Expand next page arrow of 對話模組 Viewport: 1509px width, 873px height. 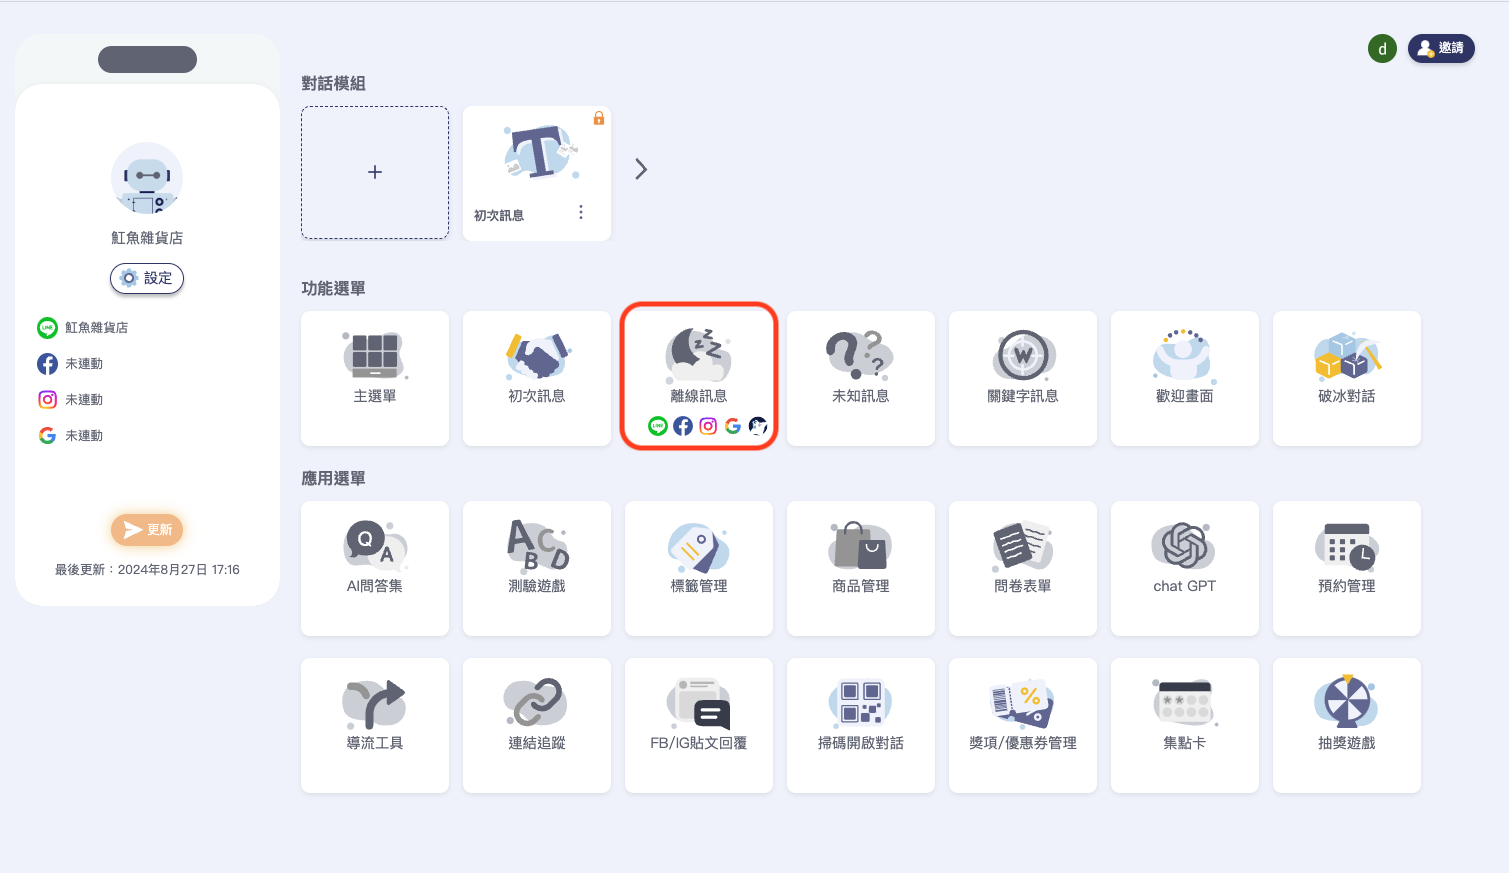coord(641,170)
